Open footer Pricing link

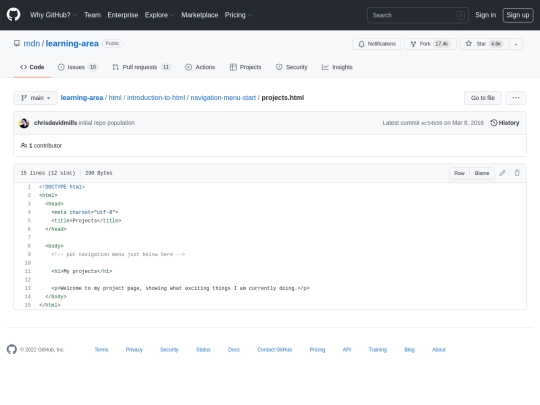[x=317, y=350]
